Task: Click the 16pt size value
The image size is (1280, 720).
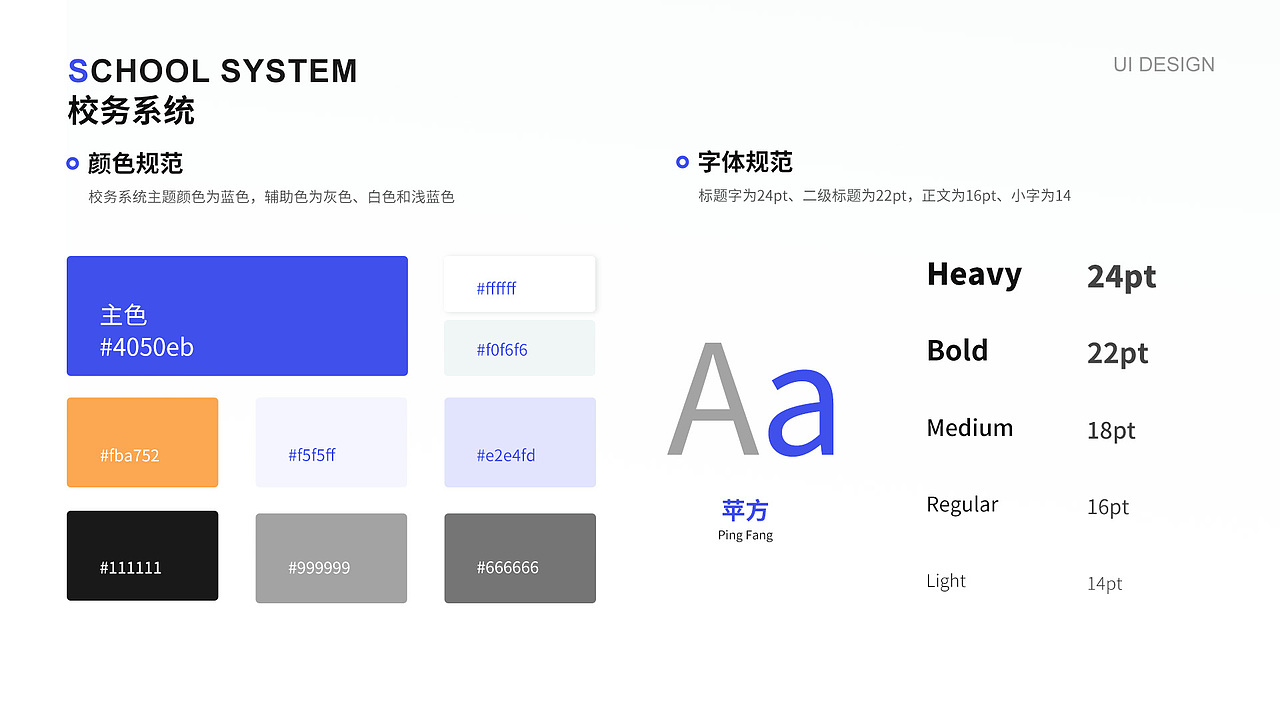Action: click(x=1108, y=507)
